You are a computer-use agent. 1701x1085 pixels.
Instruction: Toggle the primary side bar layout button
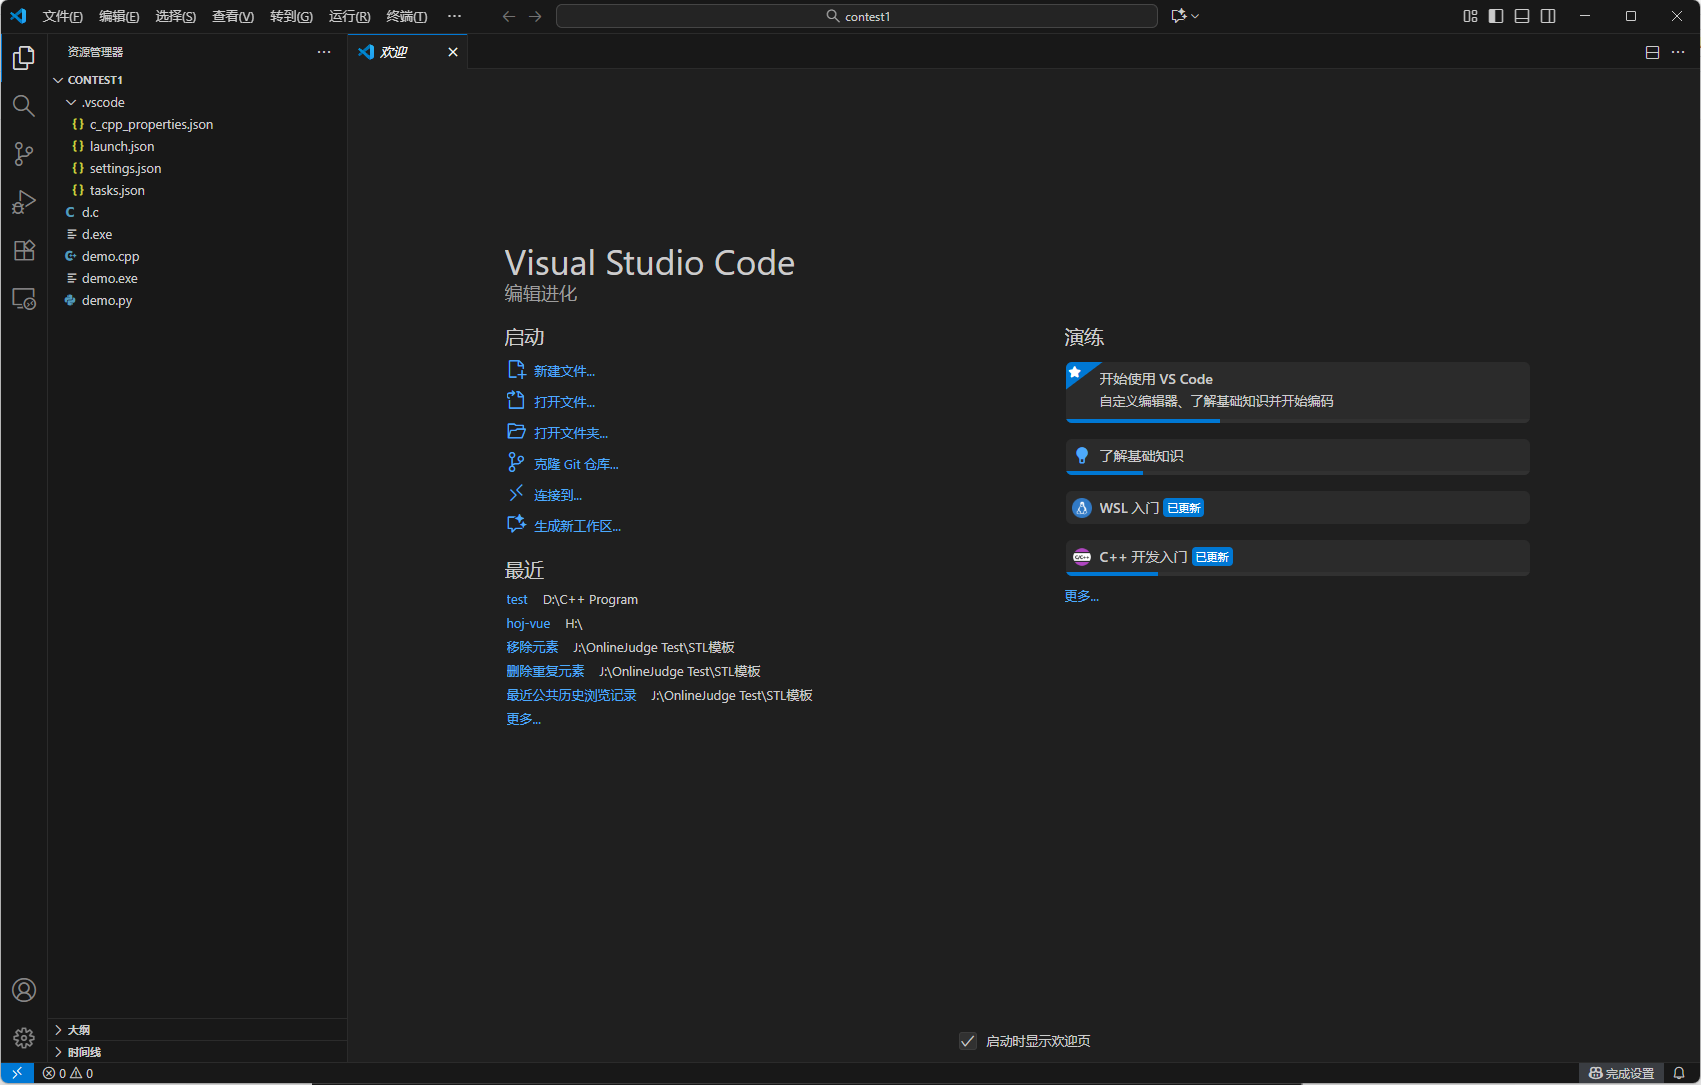(x=1496, y=16)
